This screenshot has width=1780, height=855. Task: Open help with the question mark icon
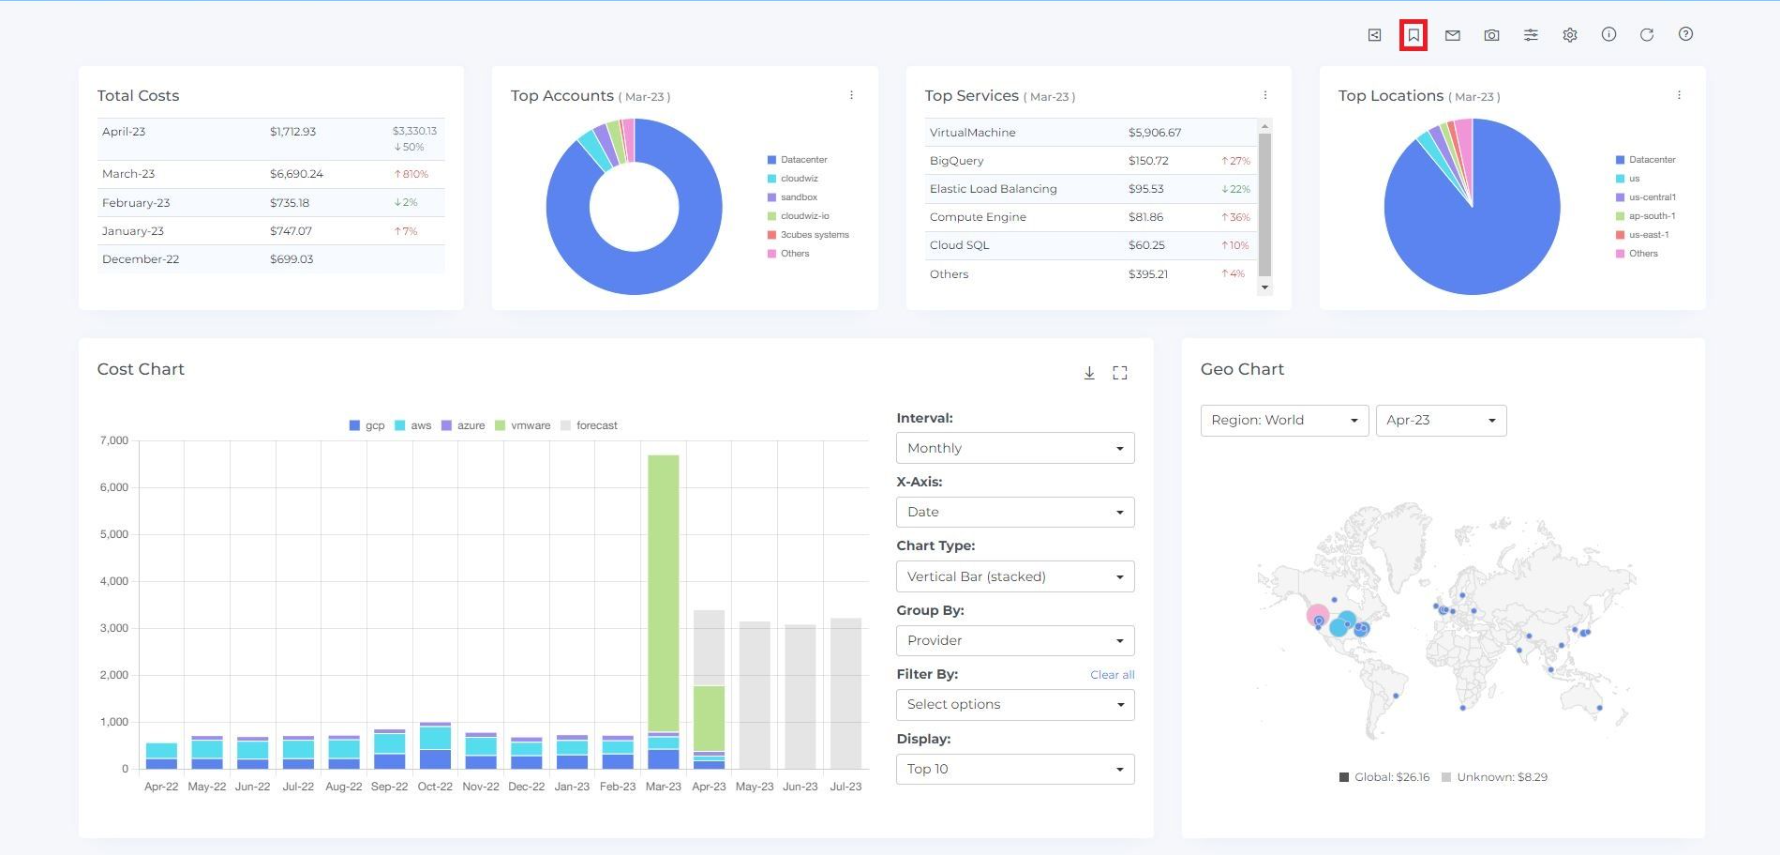click(1686, 34)
